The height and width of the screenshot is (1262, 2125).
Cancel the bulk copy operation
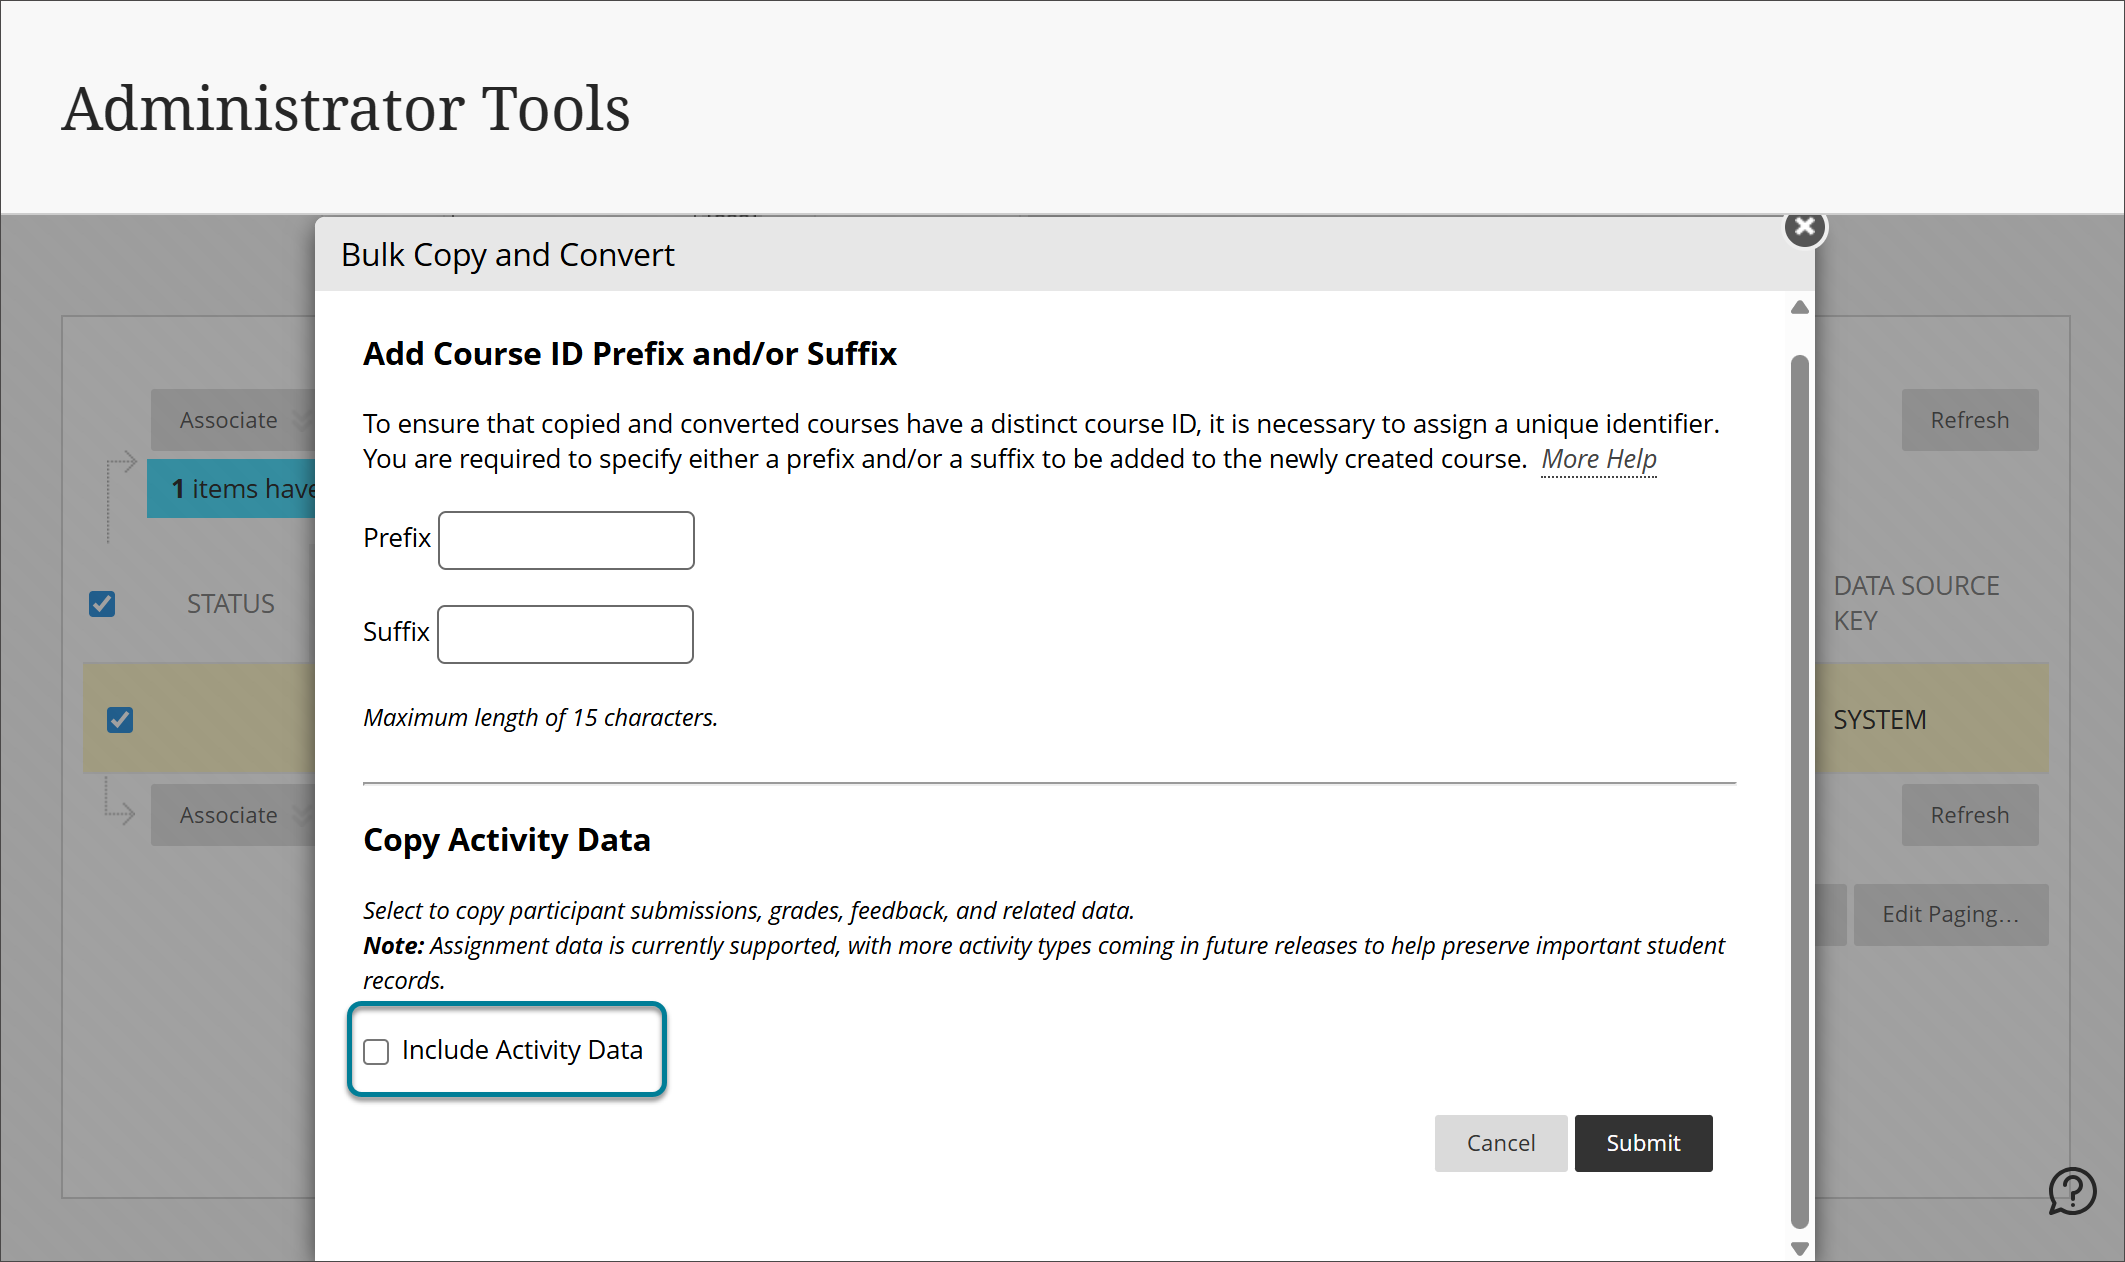[x=1500, y=1143]
